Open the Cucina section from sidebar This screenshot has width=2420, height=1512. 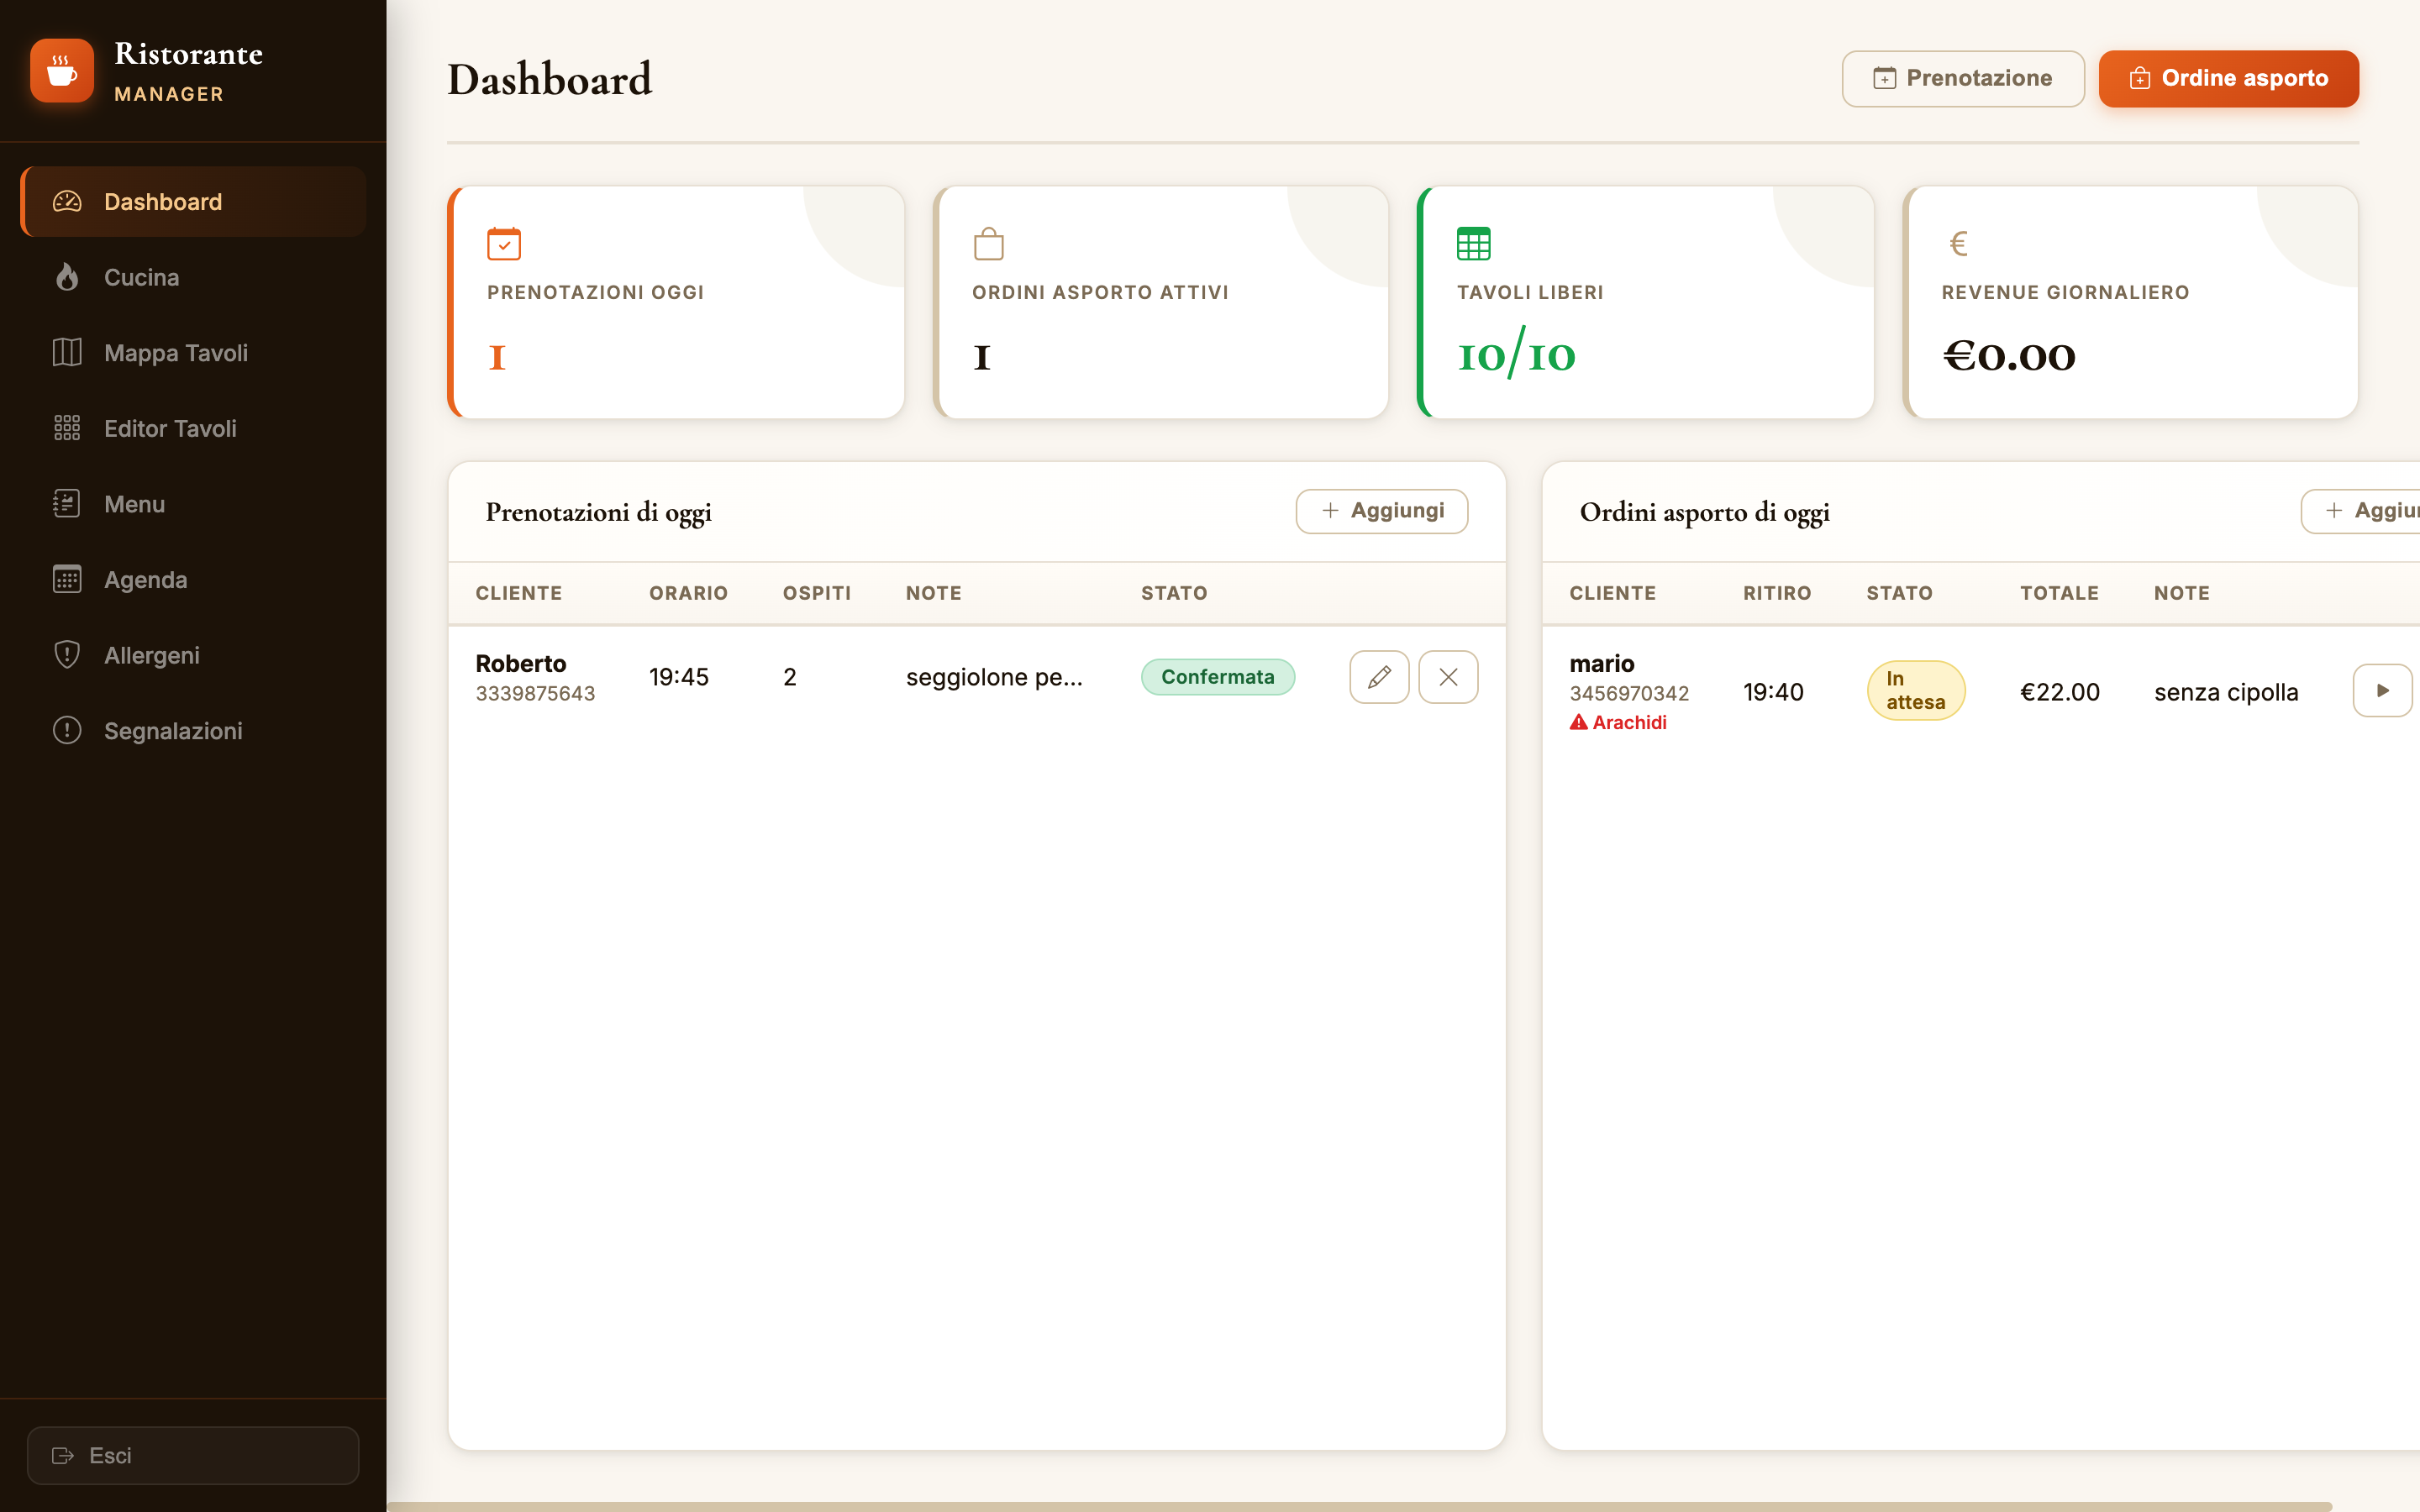pos(141,277)
